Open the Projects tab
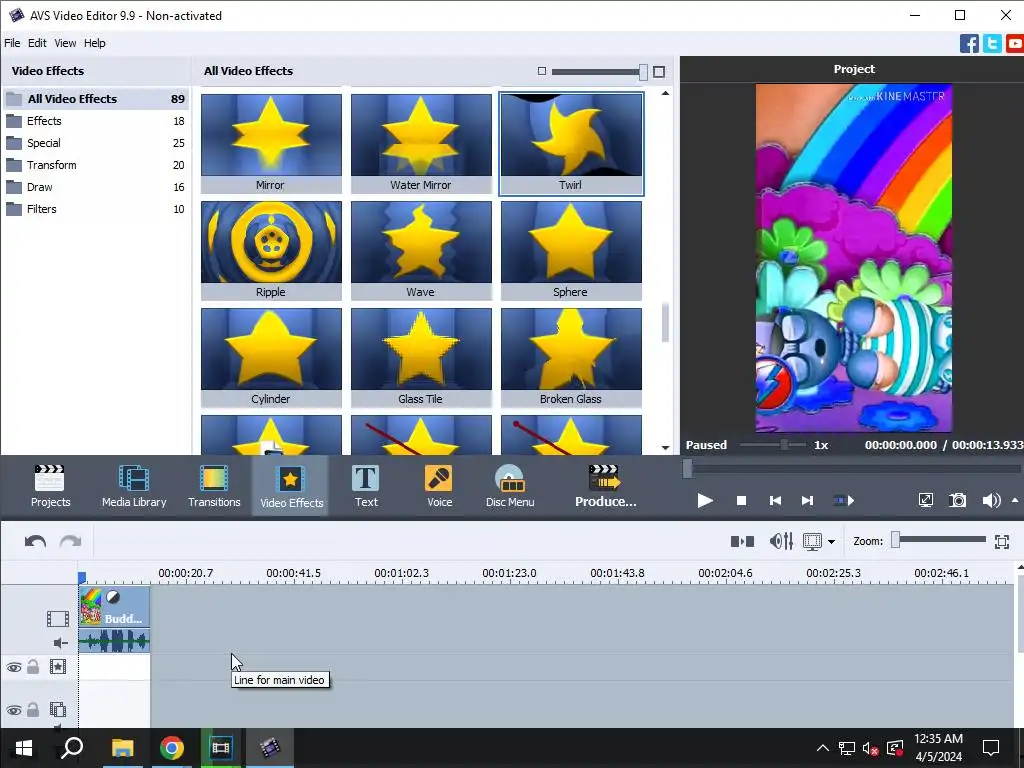1024x768 pixels. [x=50, y=486]
